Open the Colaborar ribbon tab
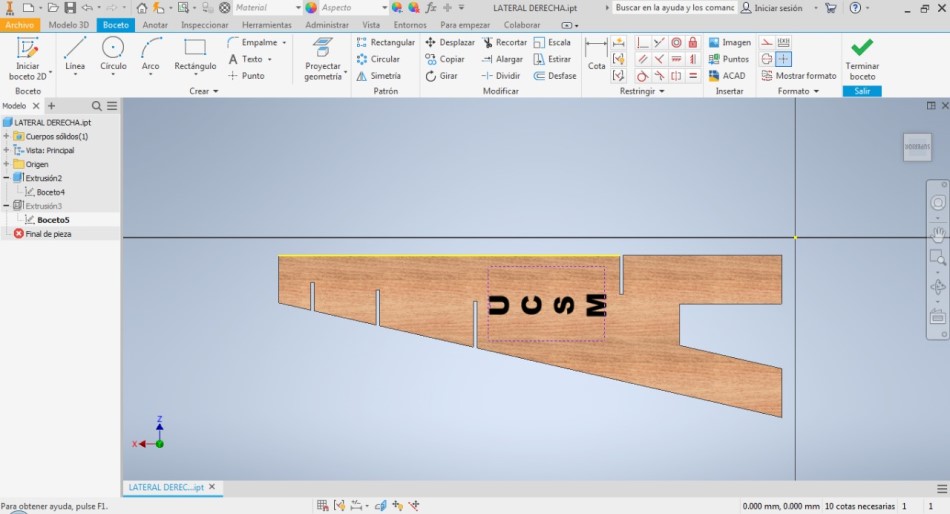The width and height of the screenshot is (950, 514). point(522,25)
